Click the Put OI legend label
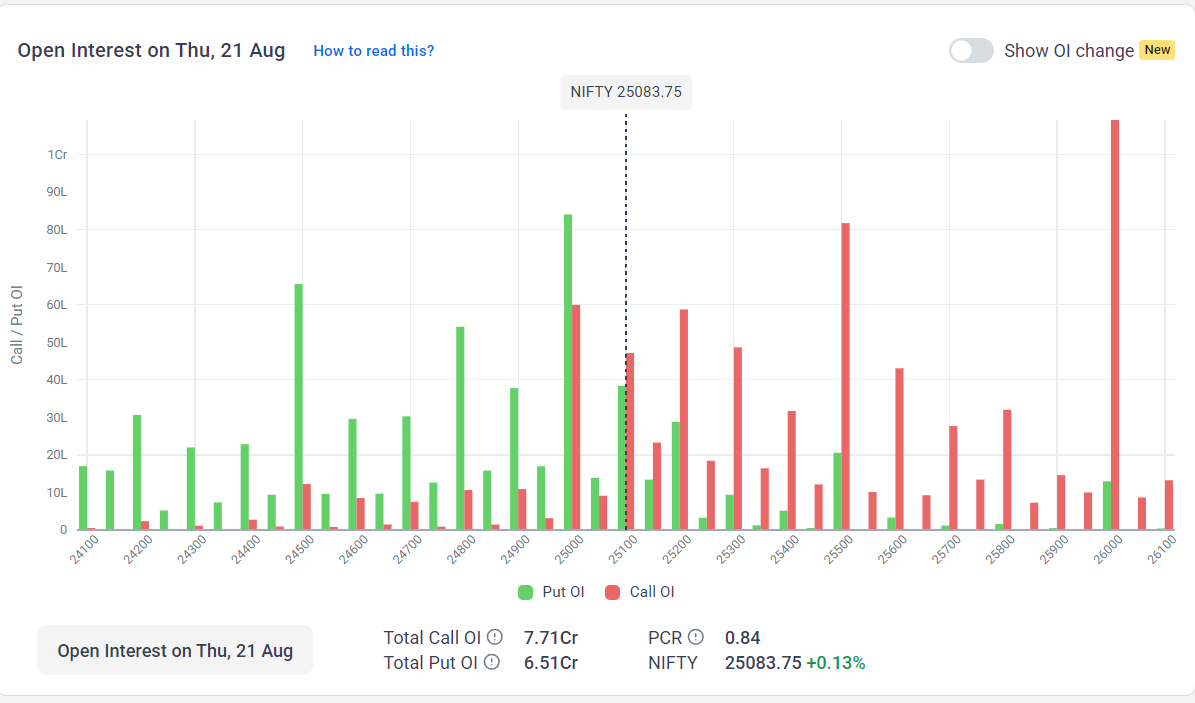The image size is (1195, 703). coord(563,592)
